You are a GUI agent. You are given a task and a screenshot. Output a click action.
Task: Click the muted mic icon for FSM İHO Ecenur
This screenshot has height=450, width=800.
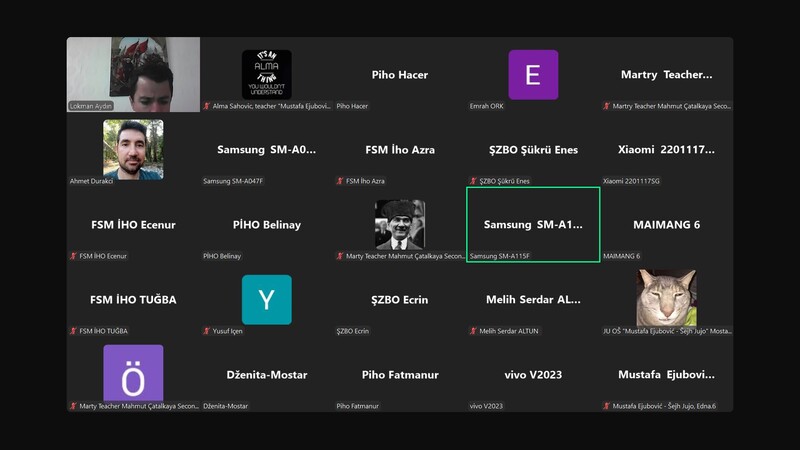click(x=73, y=256)
